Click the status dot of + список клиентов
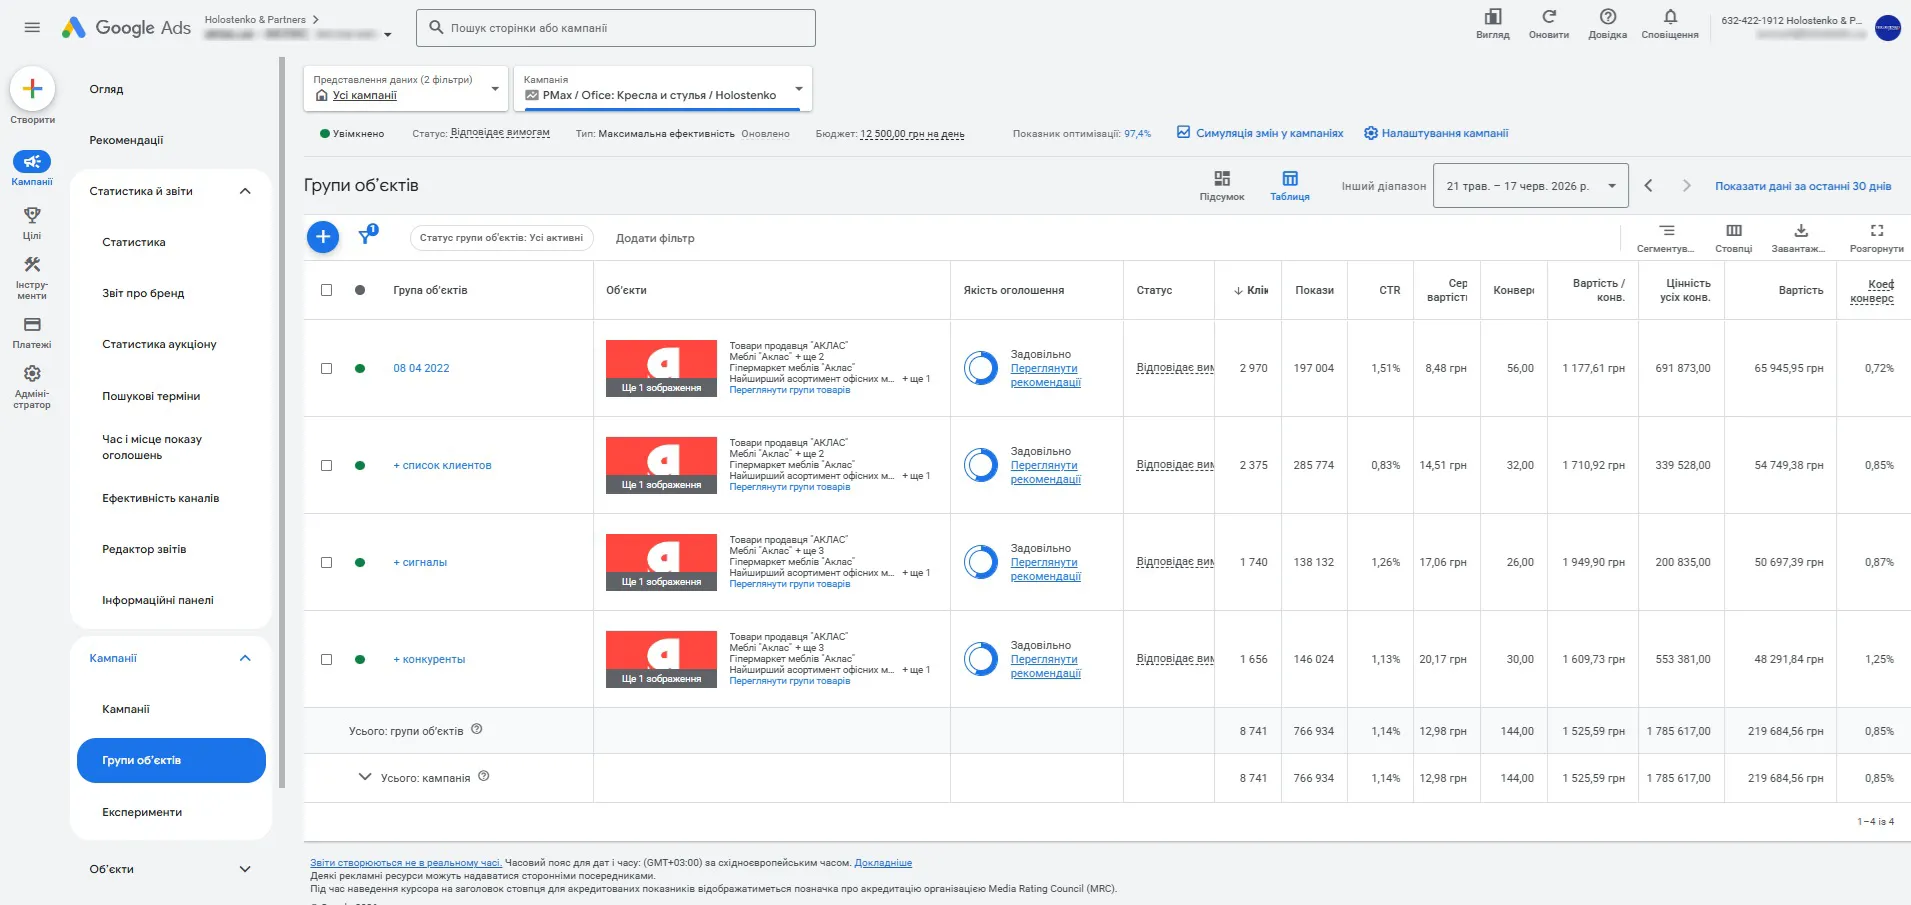 point(360,465)
